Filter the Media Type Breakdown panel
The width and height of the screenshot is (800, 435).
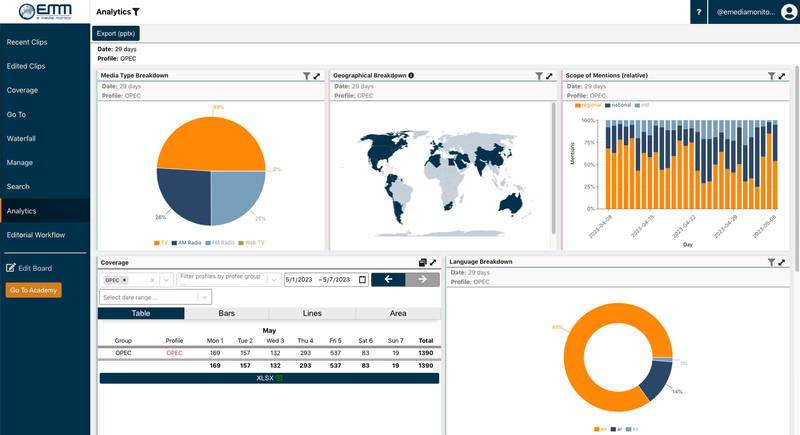coord(306,76)
